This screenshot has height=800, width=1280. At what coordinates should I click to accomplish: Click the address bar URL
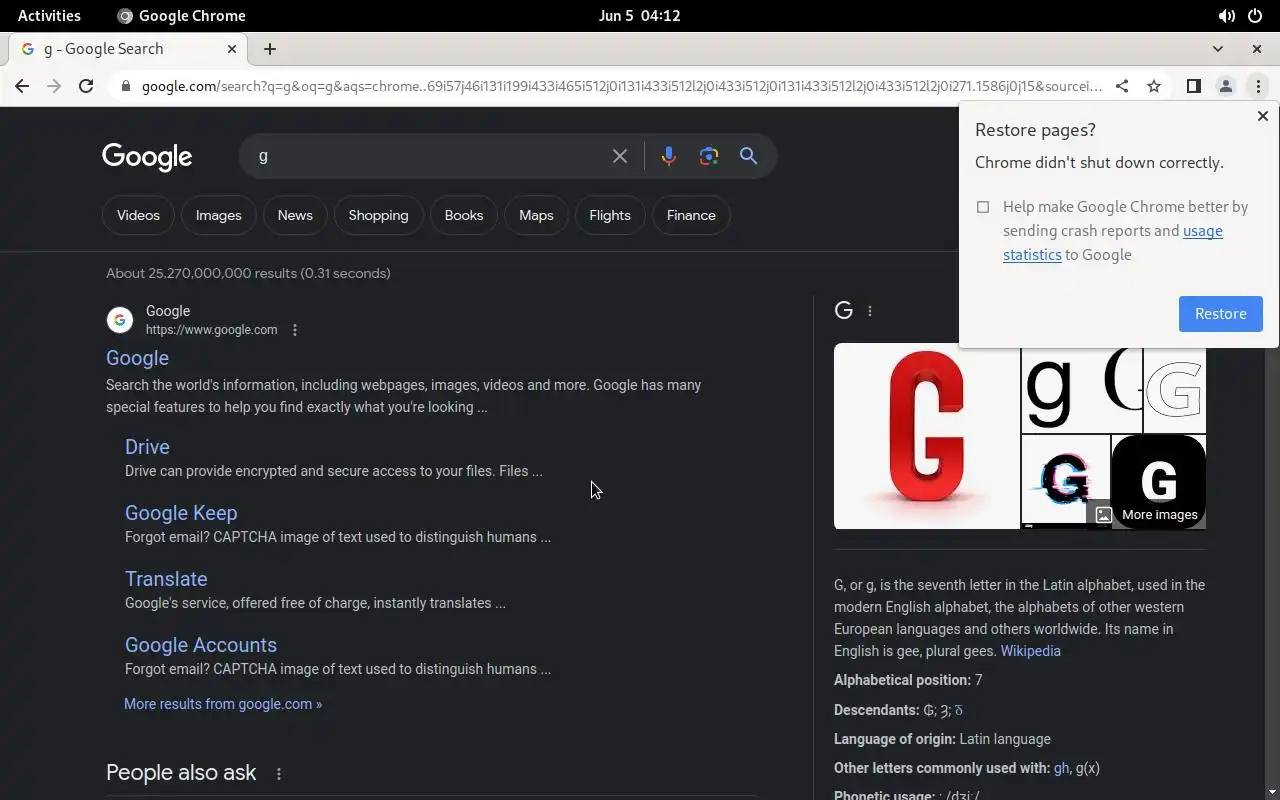pos(621,86)
